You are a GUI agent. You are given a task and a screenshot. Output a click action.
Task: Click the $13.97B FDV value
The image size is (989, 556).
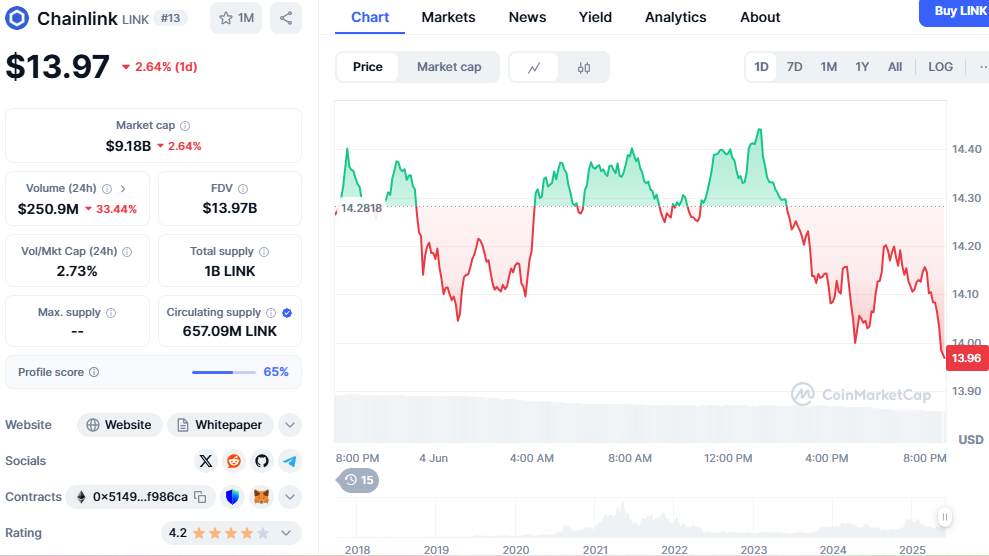pyautogui.click(x=230, y=209)
